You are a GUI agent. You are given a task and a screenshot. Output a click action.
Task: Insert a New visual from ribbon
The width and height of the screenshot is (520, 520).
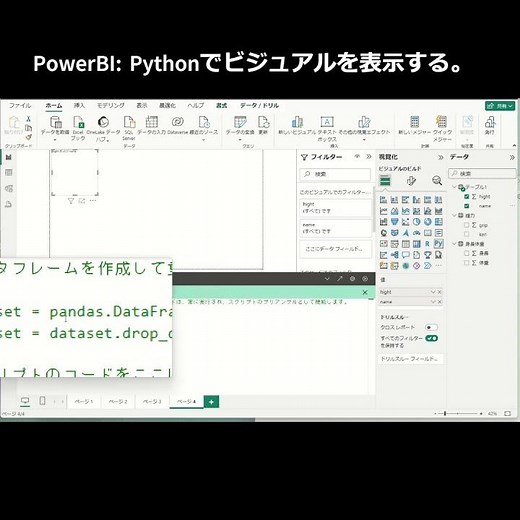[297, 122]
